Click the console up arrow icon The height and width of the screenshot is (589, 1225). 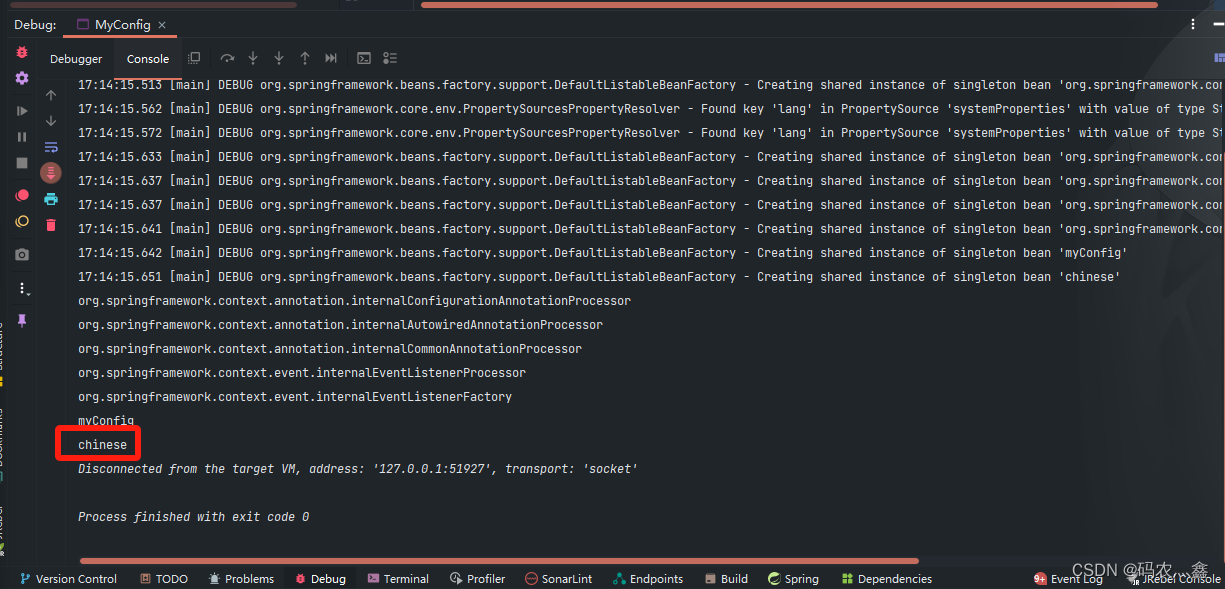pos(51,95)
